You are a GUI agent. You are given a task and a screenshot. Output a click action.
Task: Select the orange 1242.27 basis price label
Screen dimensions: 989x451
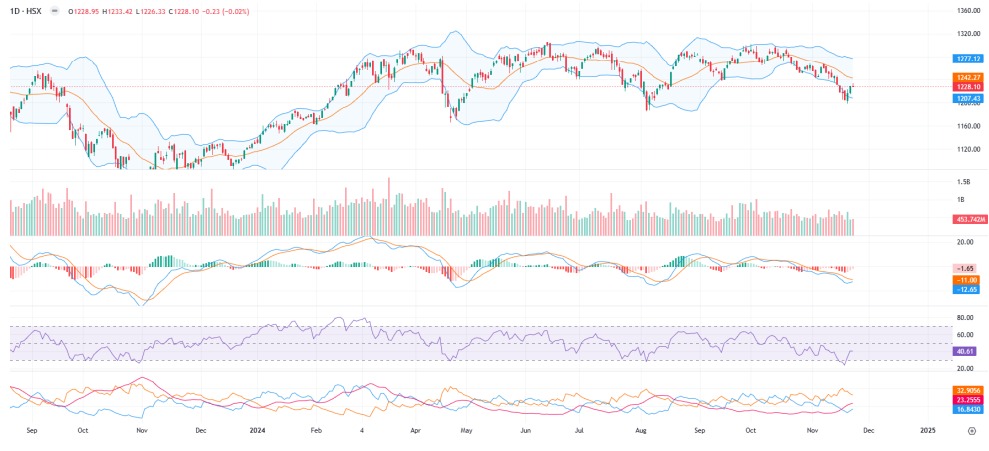click(968, 78)
